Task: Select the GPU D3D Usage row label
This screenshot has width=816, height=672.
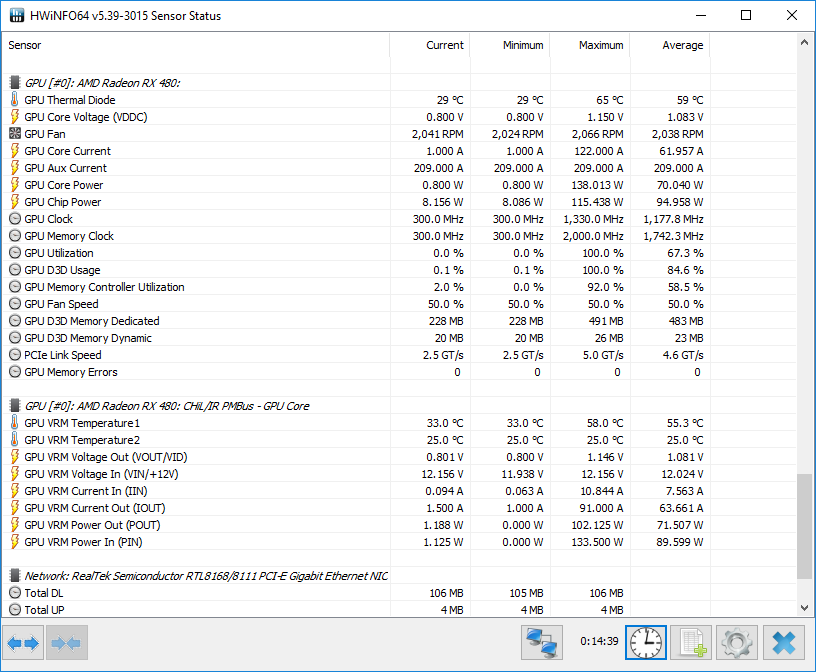Action: [x=62, y=270]
